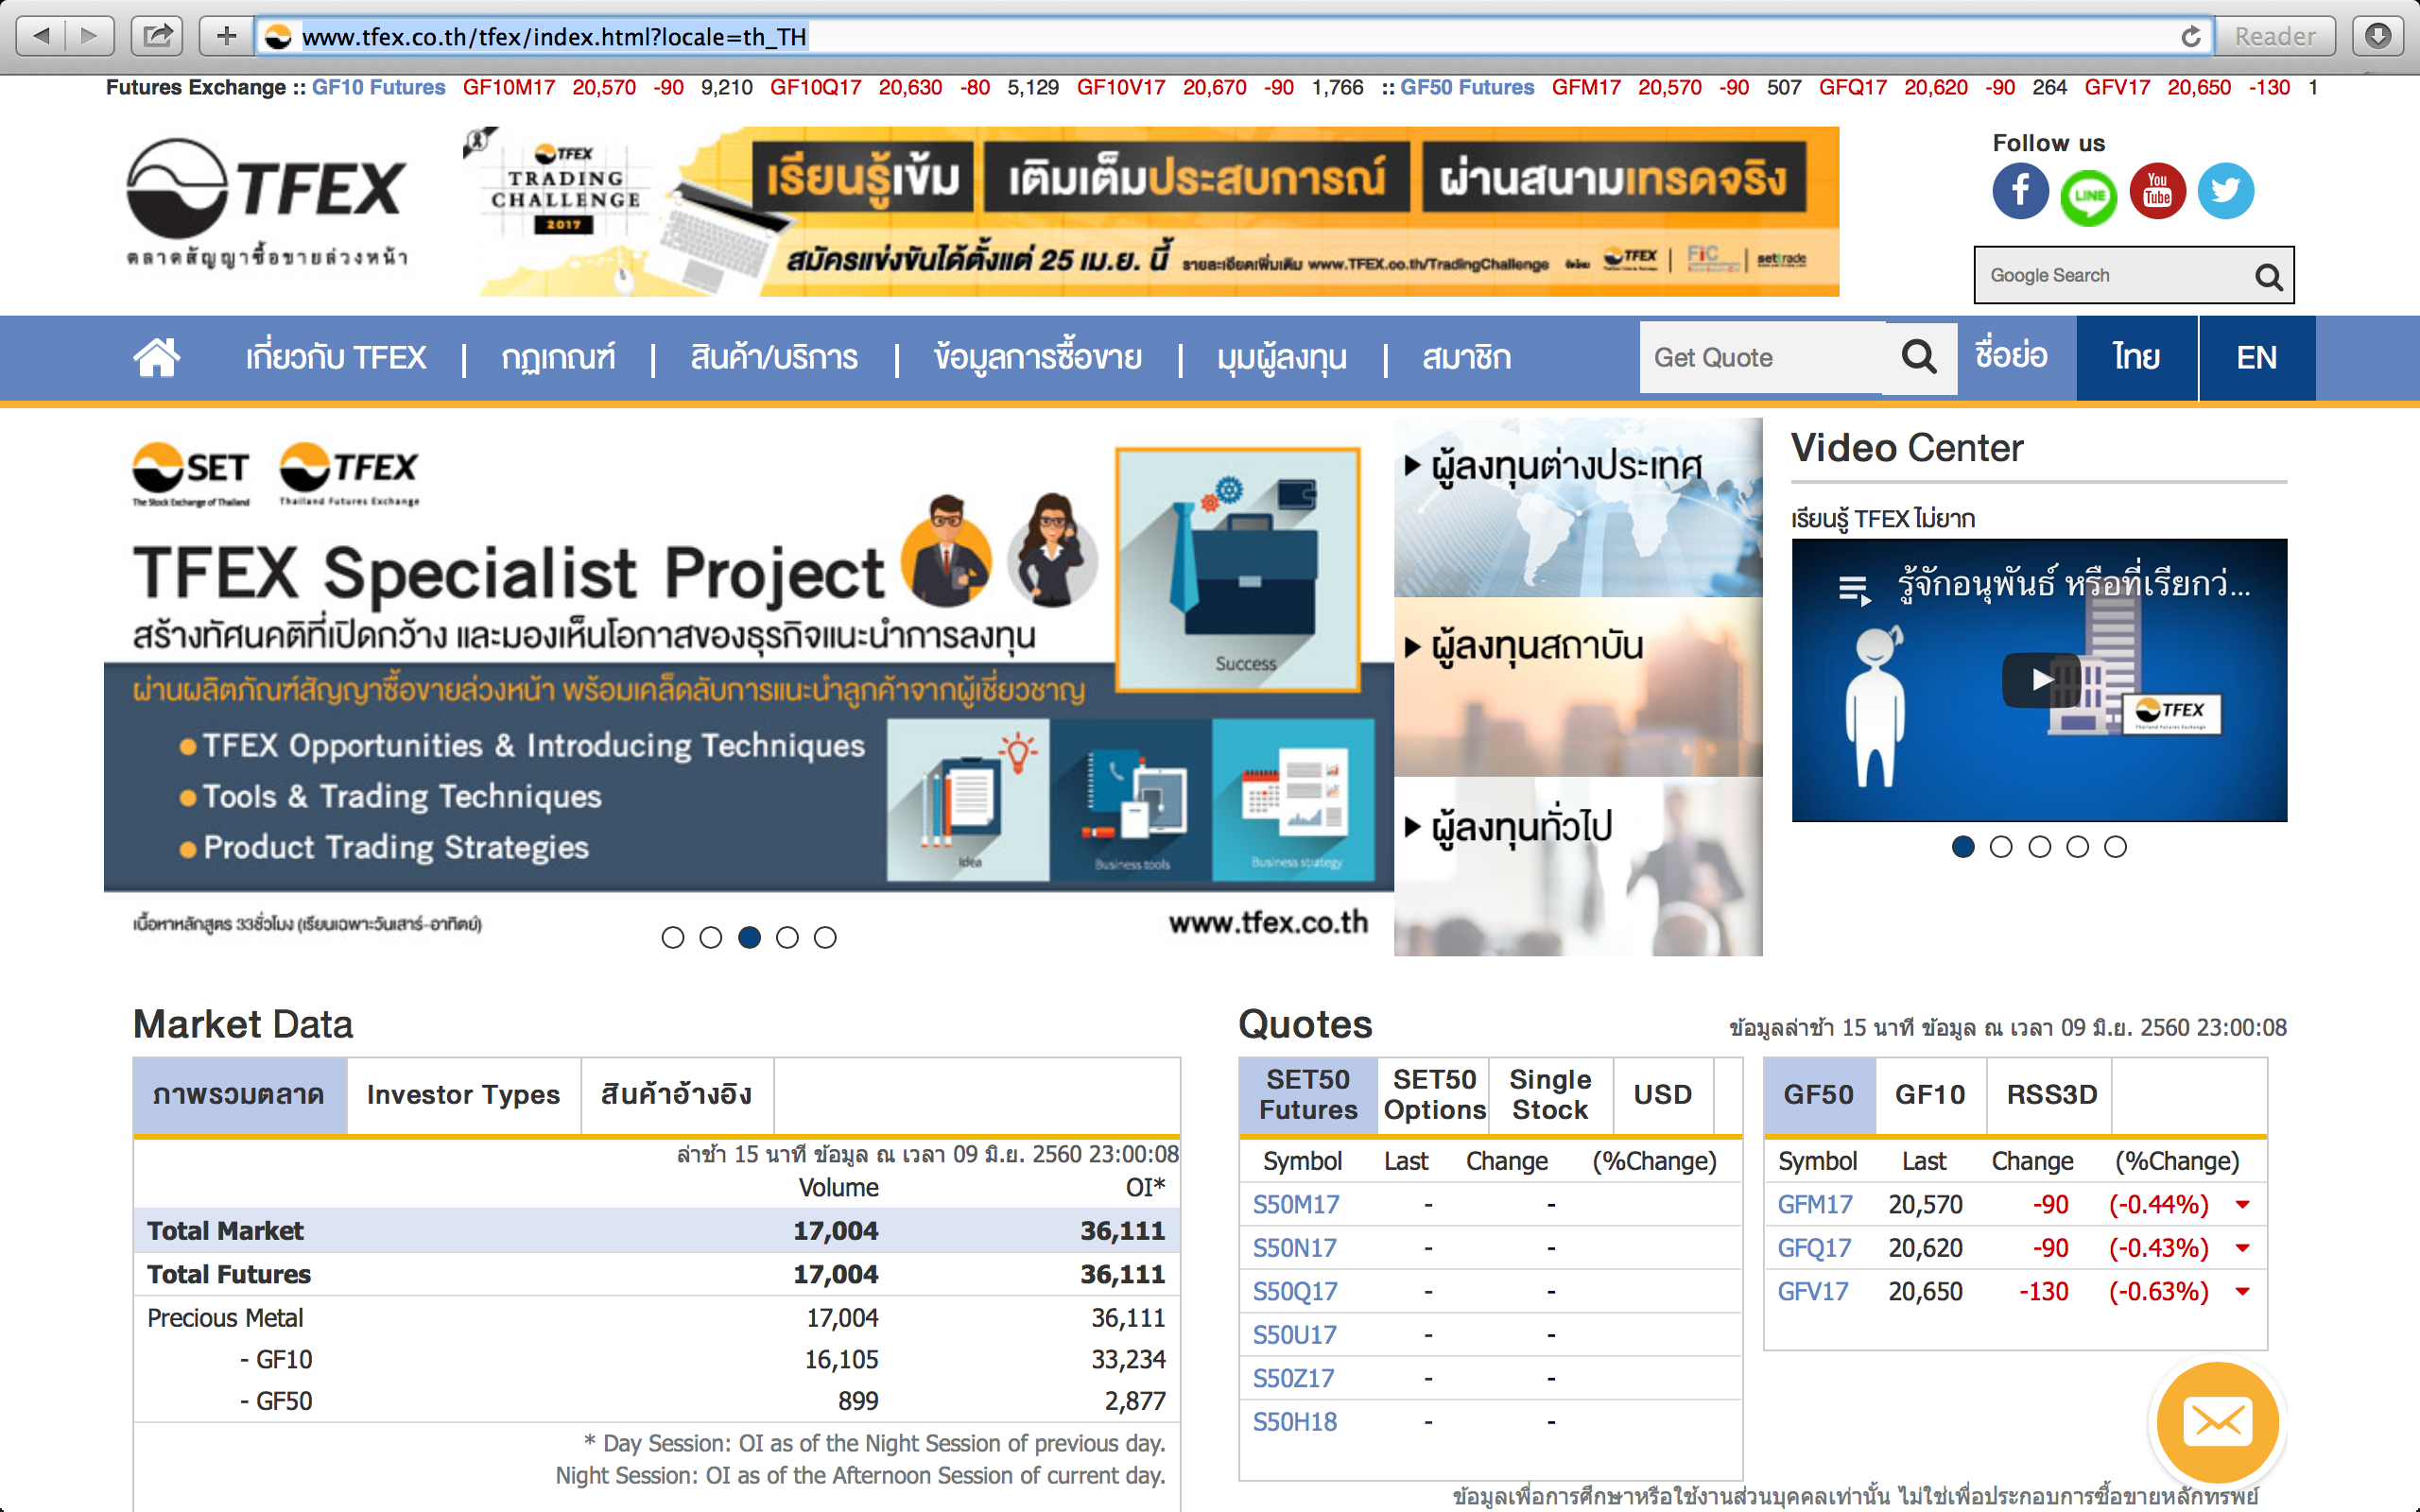Select second Video Center carousel dot
The height and width of the screenshot is (1512, 2420).
pyautogui.click(x=2001, y=847)
